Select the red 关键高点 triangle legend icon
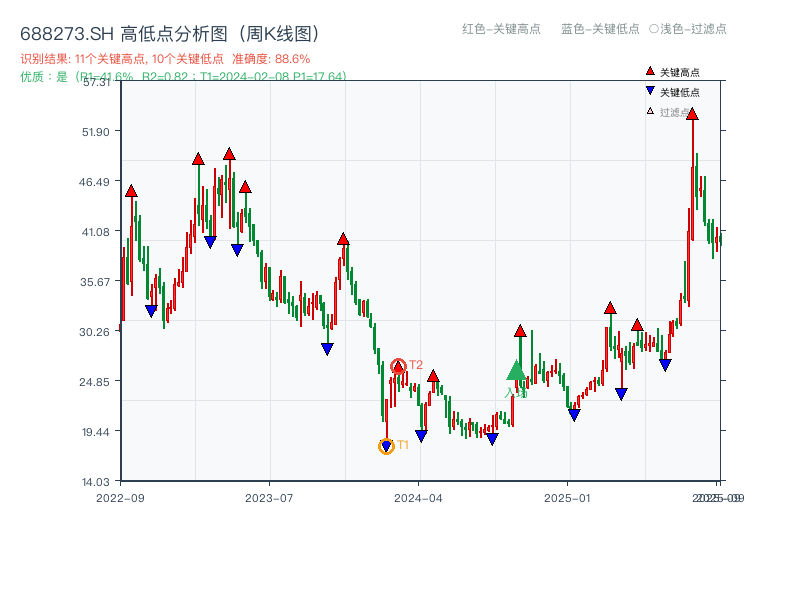This screenshot has height=600, width=800. coord(648,72)
